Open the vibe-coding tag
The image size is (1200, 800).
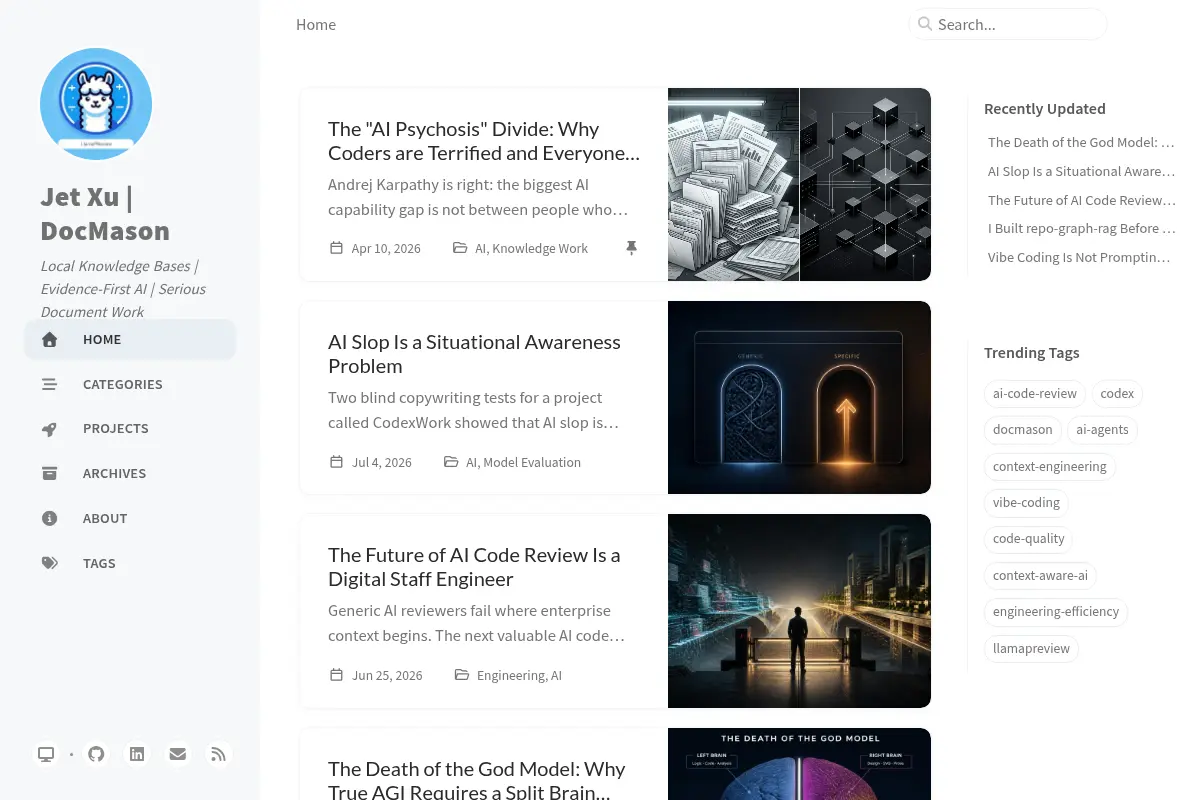pyautogui.click(x=1026, y=502)
